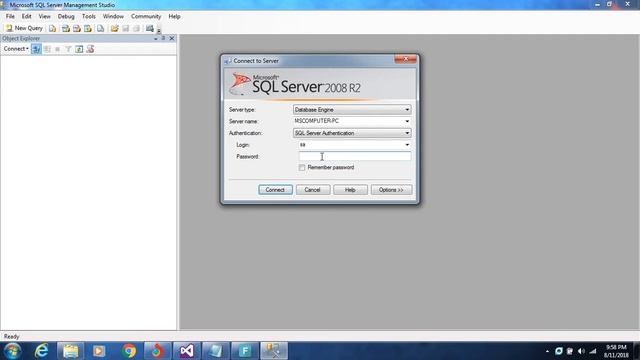Click the Help button in dialog
The image size is (640, 360).
(350, 190)
